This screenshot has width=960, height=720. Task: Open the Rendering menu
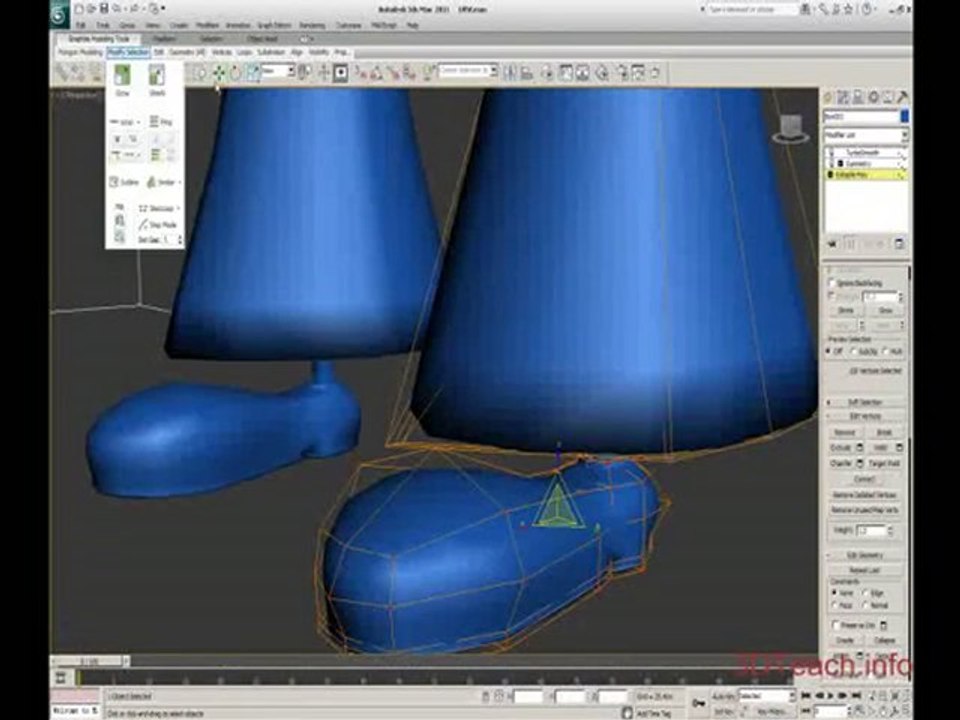click(312, 26)
